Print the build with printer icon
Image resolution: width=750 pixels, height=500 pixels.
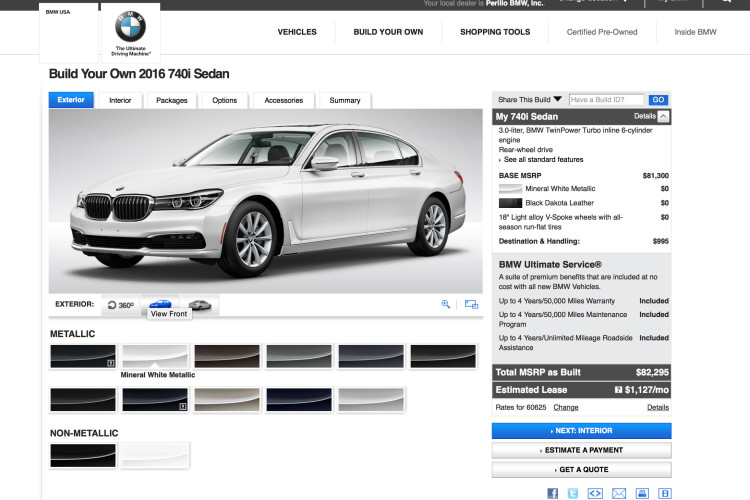coord(642,493)
